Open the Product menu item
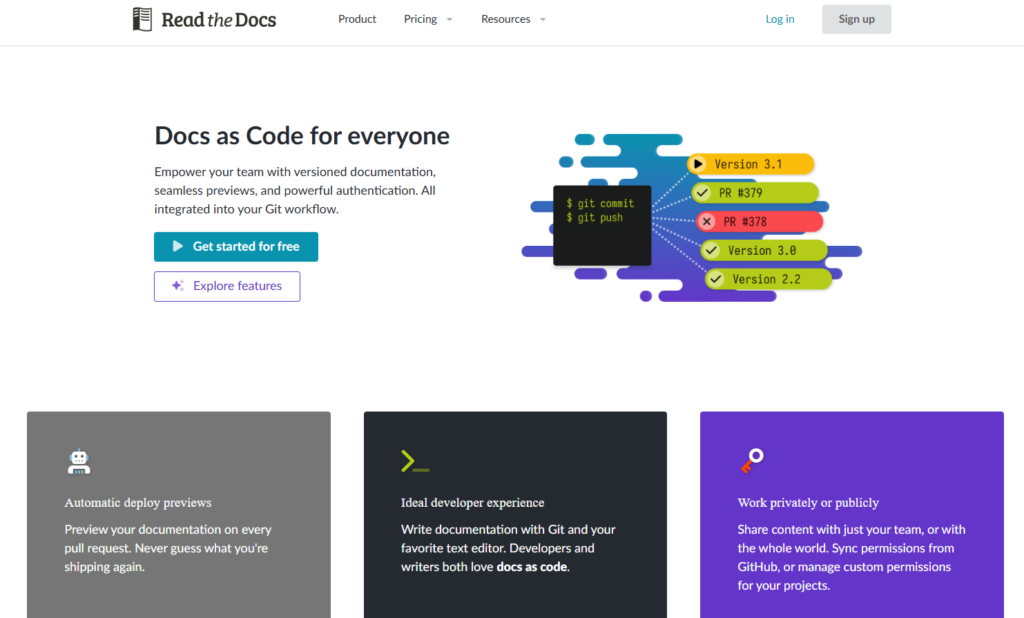Image resolution: width=1024 pixels, height=618 pixels. (357, 18)
